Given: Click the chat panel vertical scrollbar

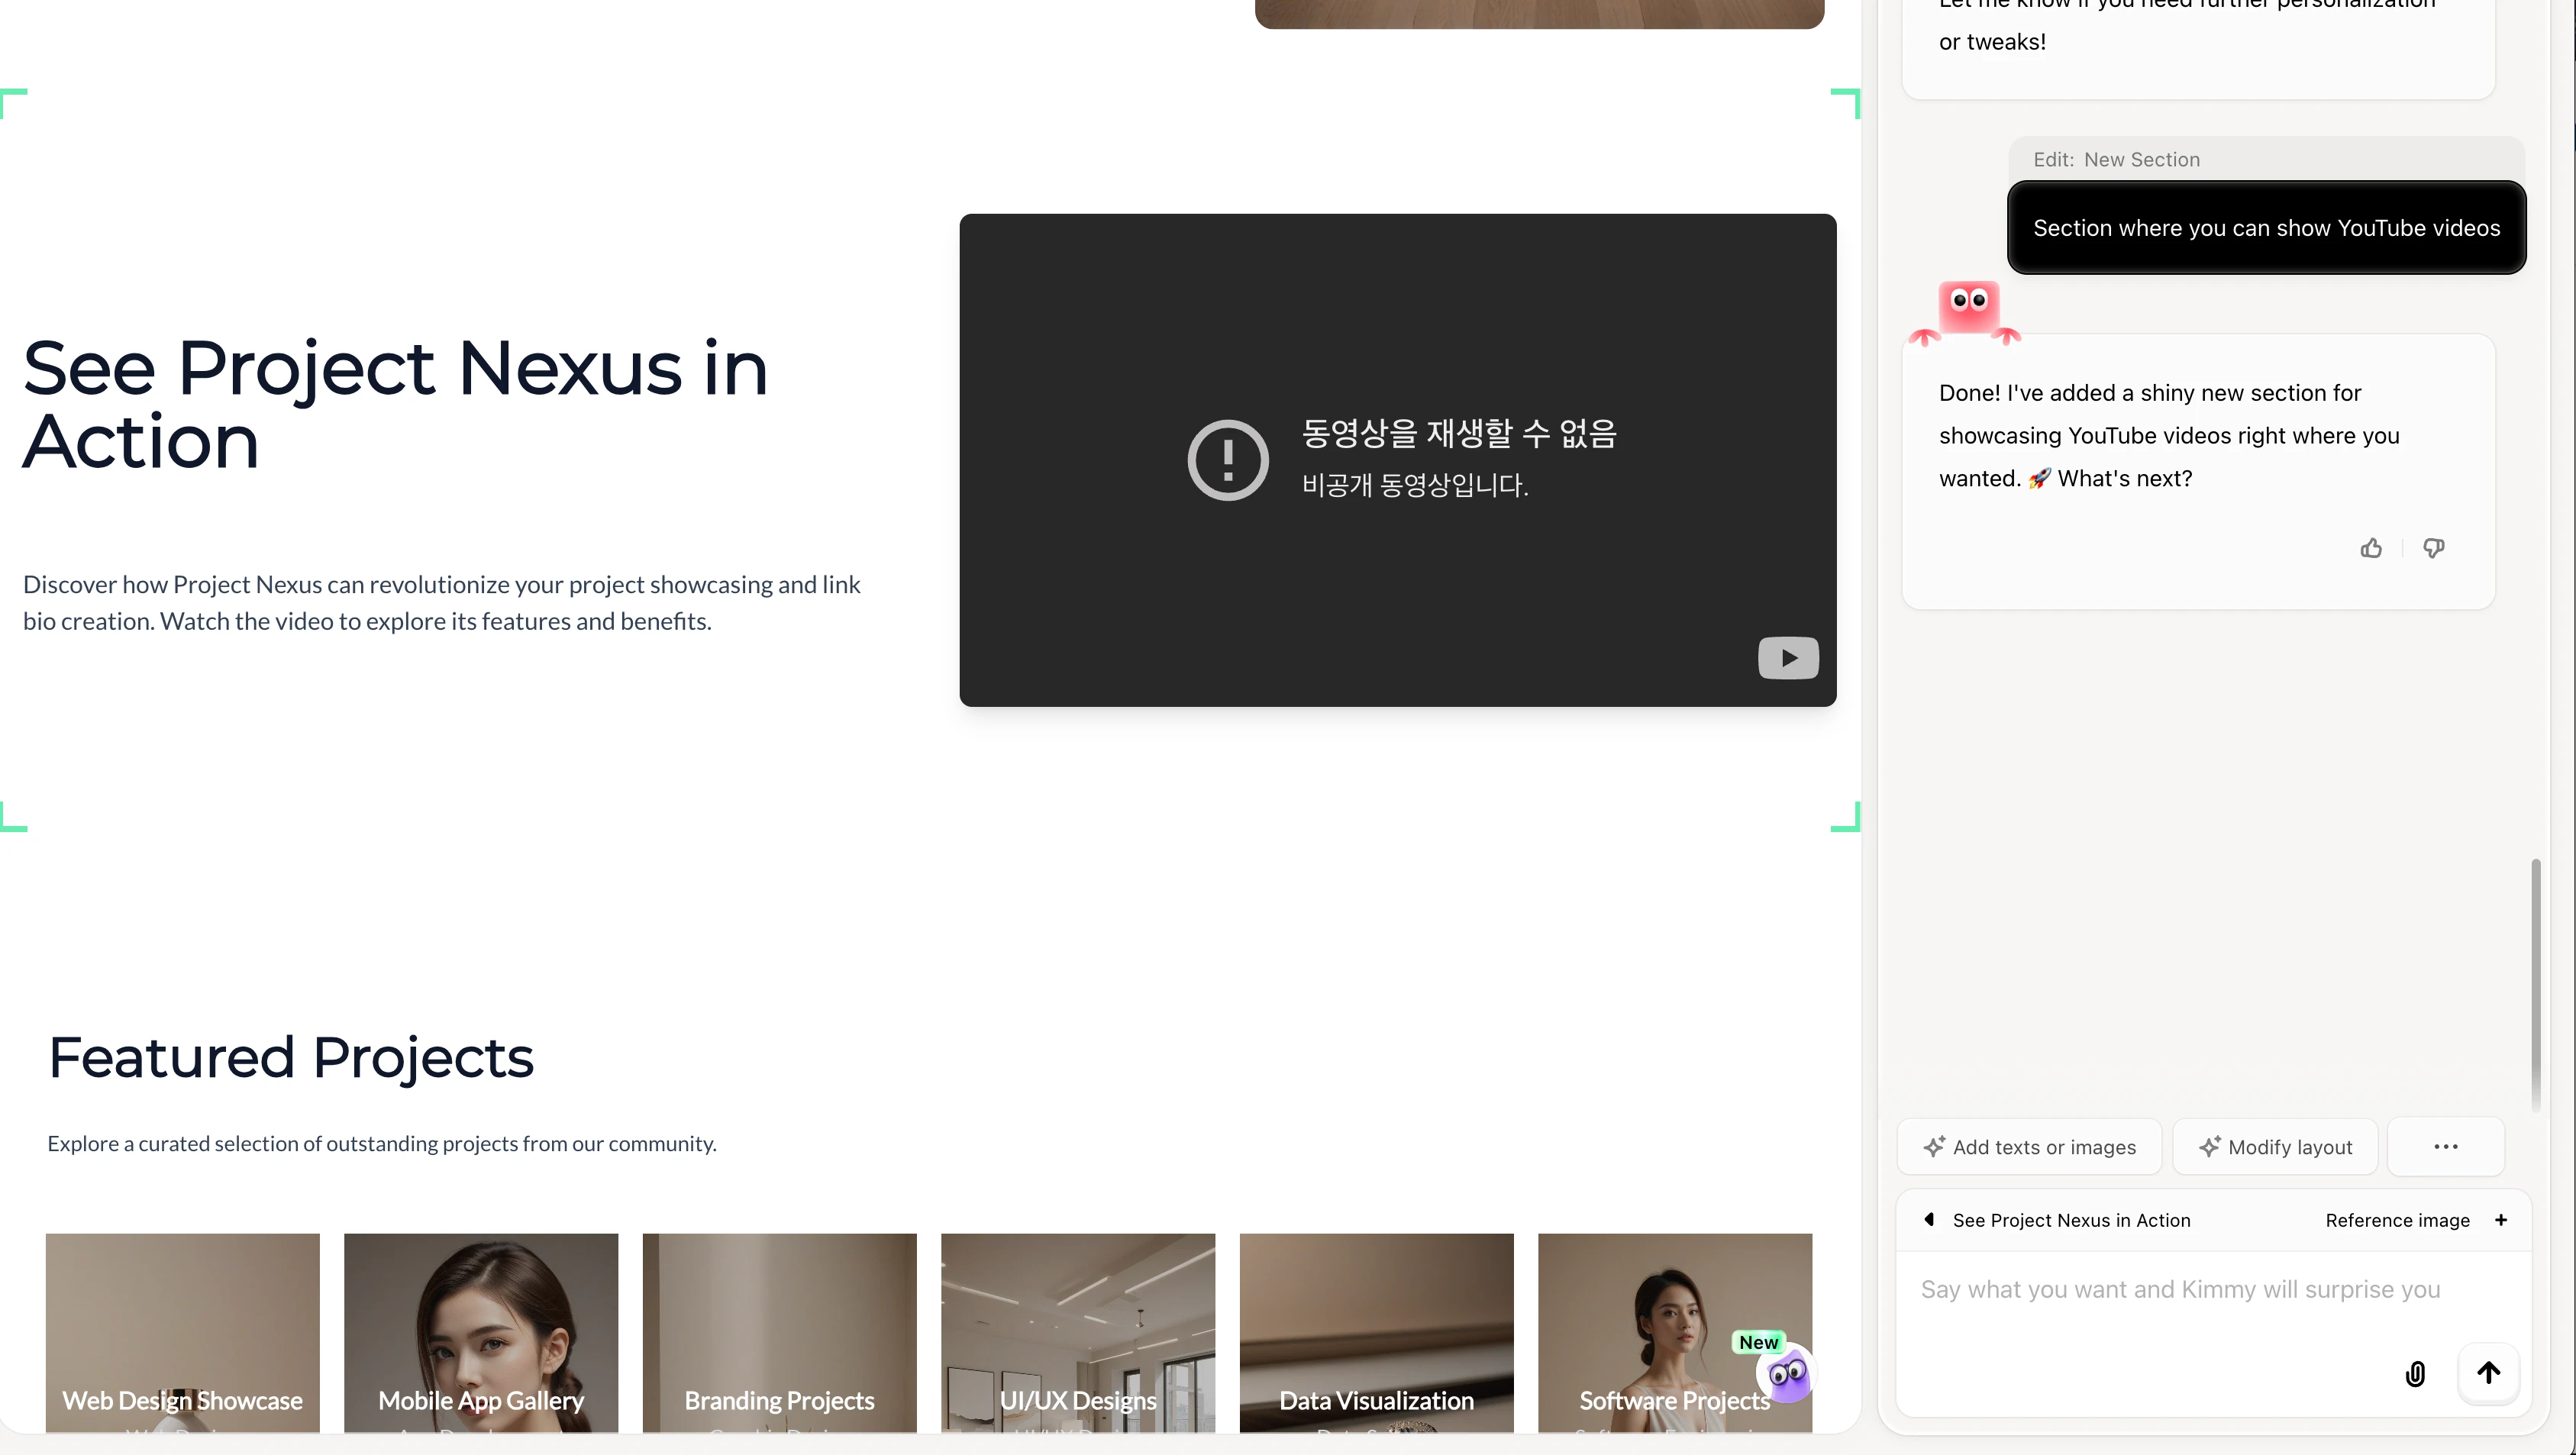Looking at the screenshot, I should (2536, 985).
